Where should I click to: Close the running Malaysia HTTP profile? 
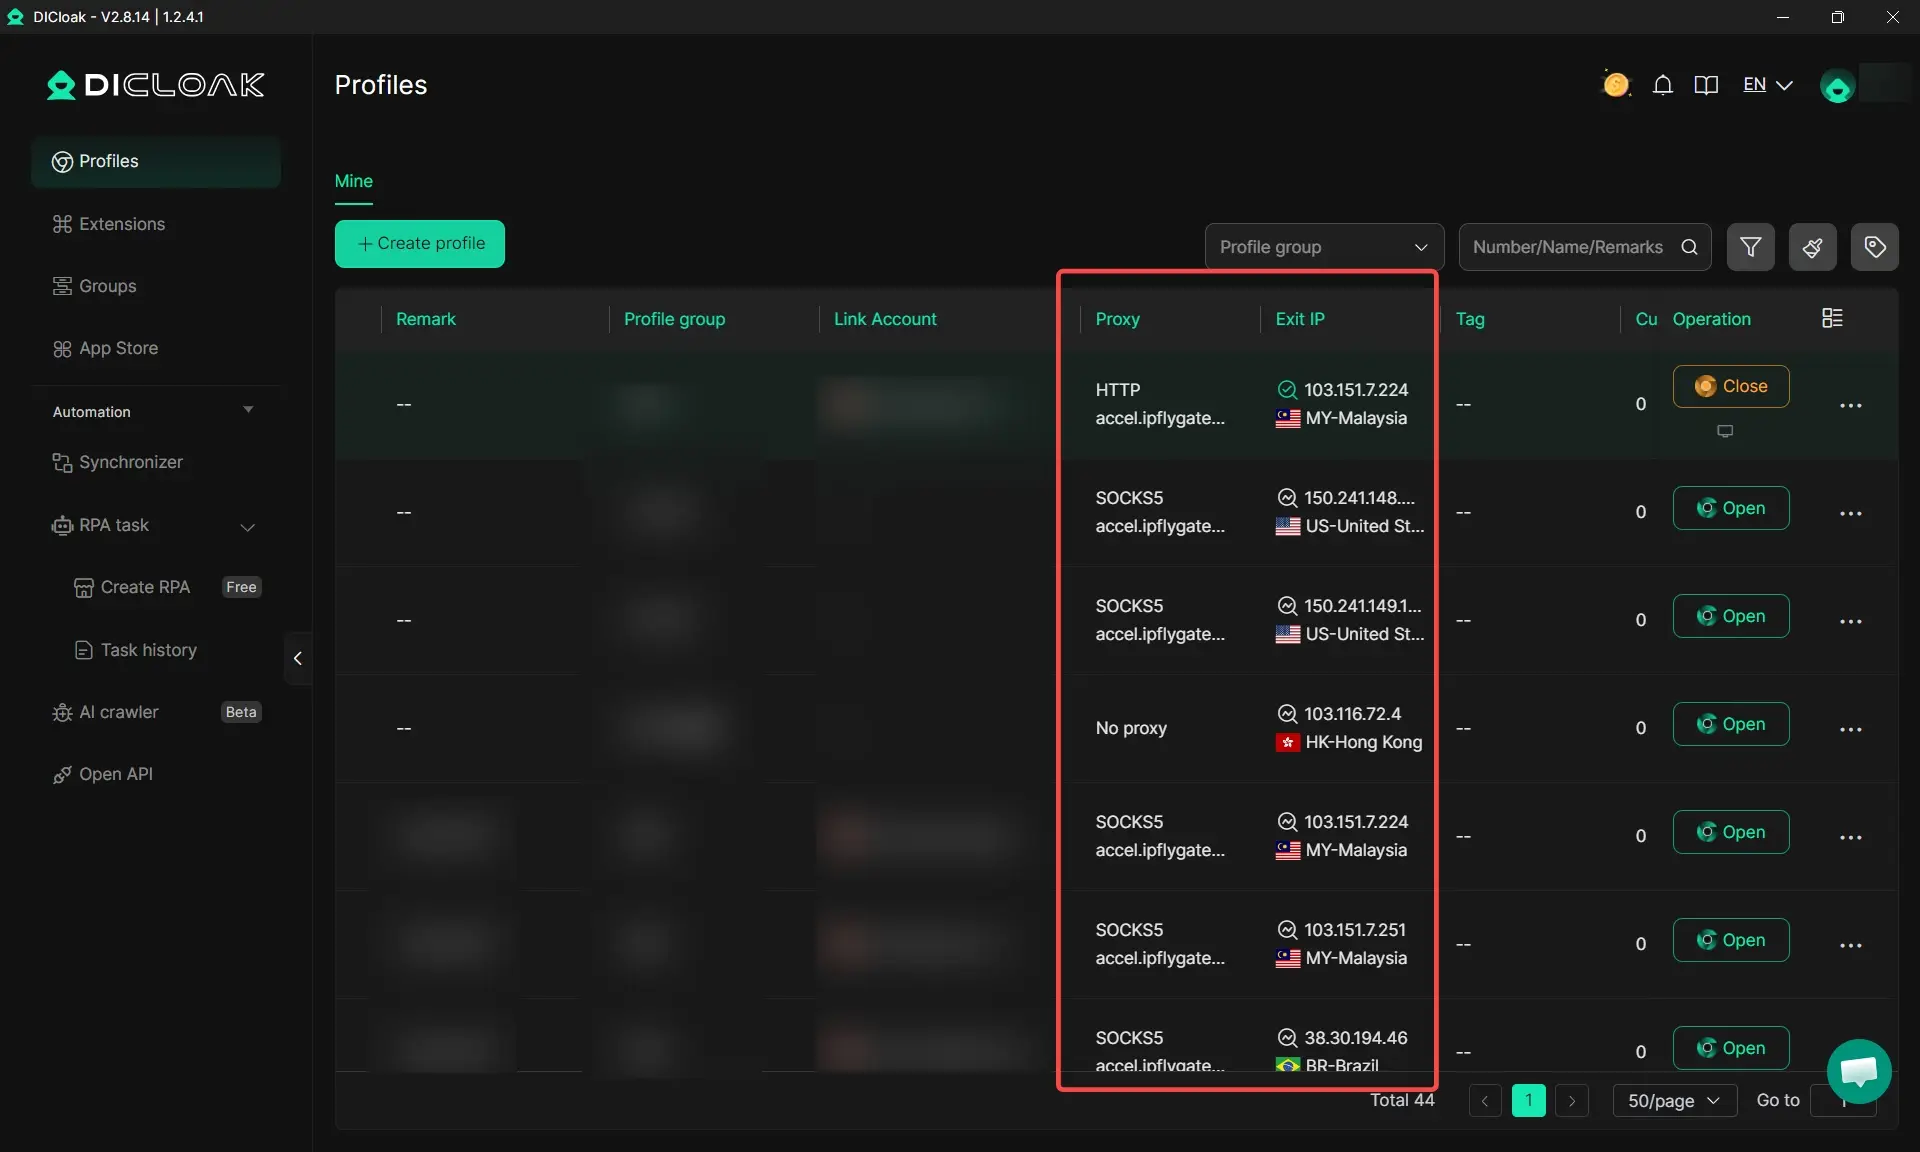point(1730,386)
